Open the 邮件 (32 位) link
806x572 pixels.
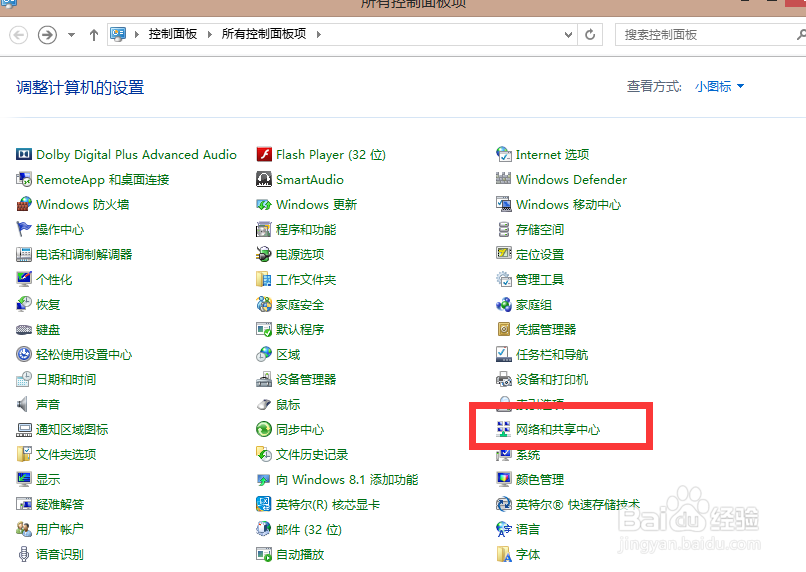coord(309,529)
